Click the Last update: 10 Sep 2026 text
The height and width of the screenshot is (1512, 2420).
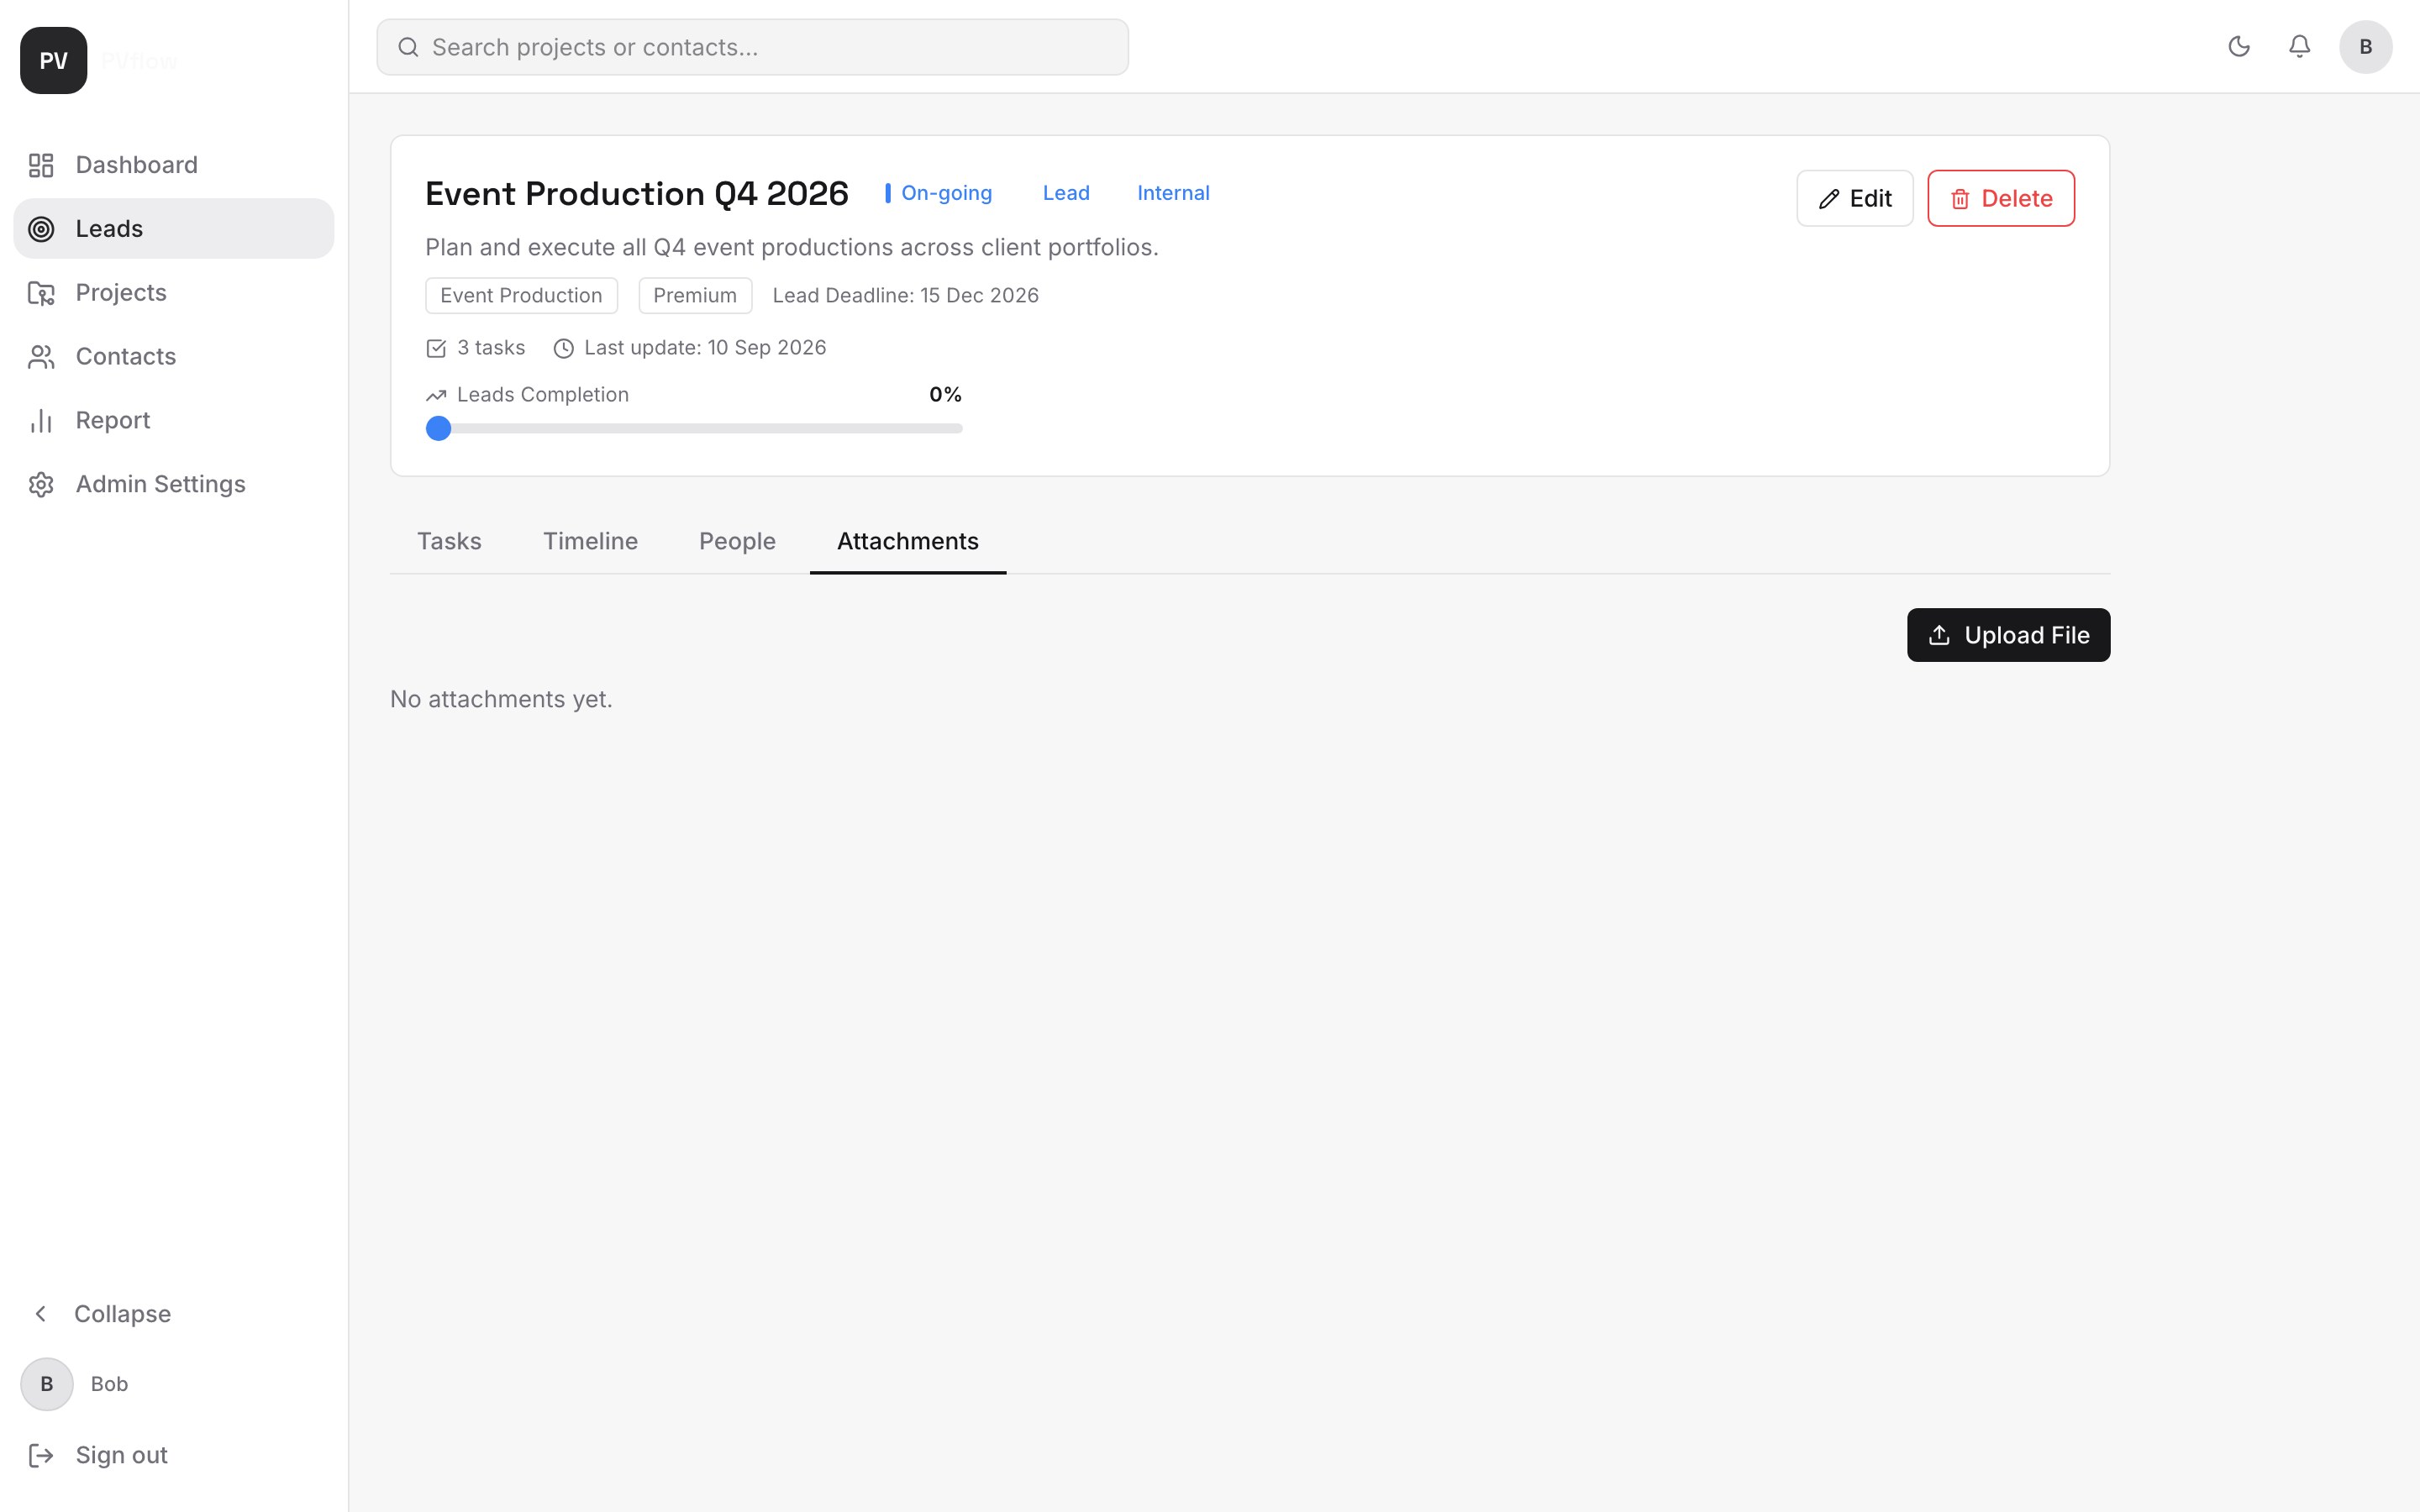(705, 348)
